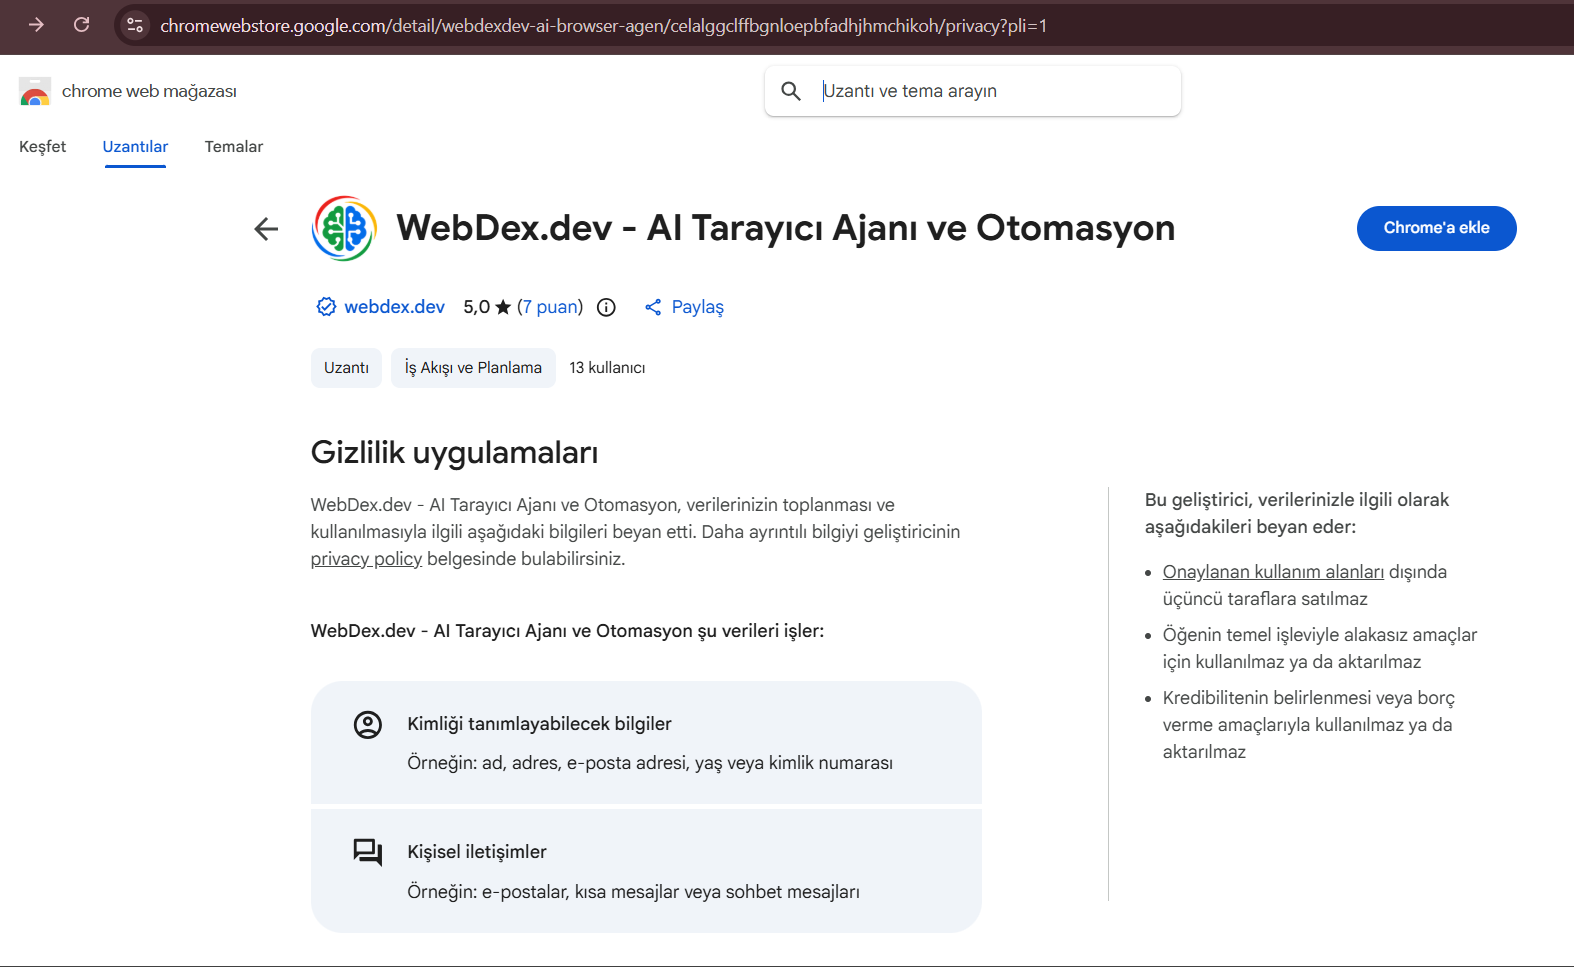Click the search magnifier icon

coord(791,91)
